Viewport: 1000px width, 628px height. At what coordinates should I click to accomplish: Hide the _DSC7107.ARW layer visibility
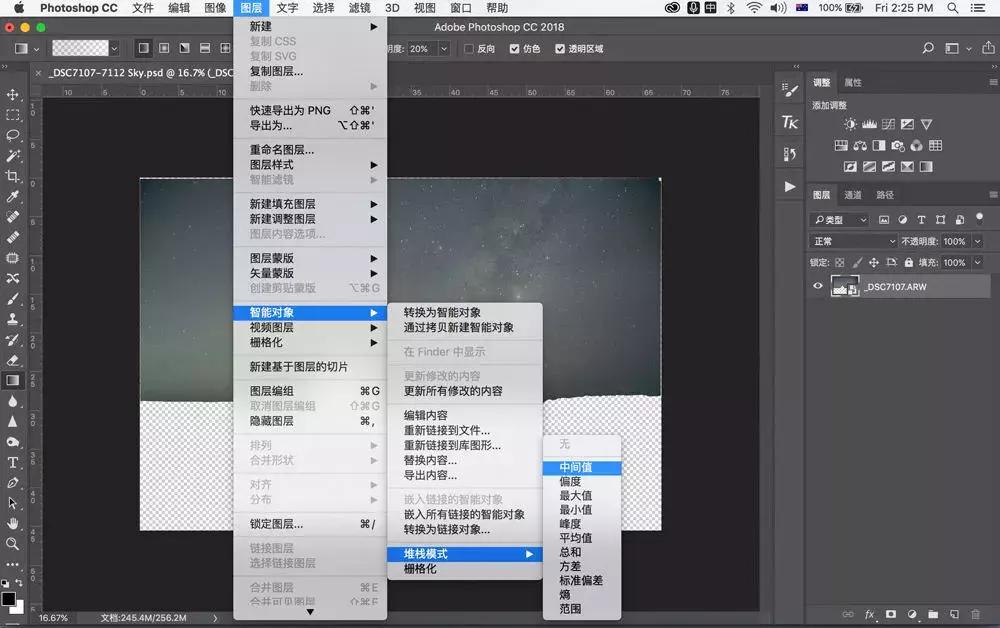point(818,285)
